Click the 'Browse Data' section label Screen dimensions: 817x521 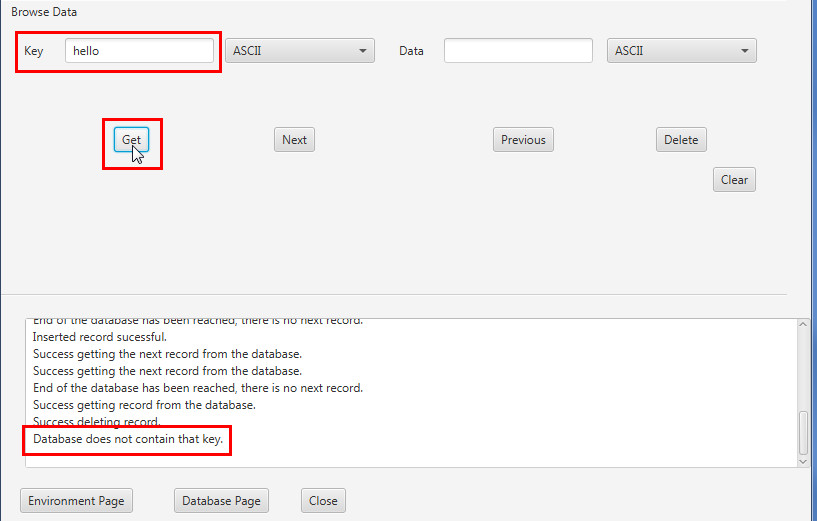(44, 12)
